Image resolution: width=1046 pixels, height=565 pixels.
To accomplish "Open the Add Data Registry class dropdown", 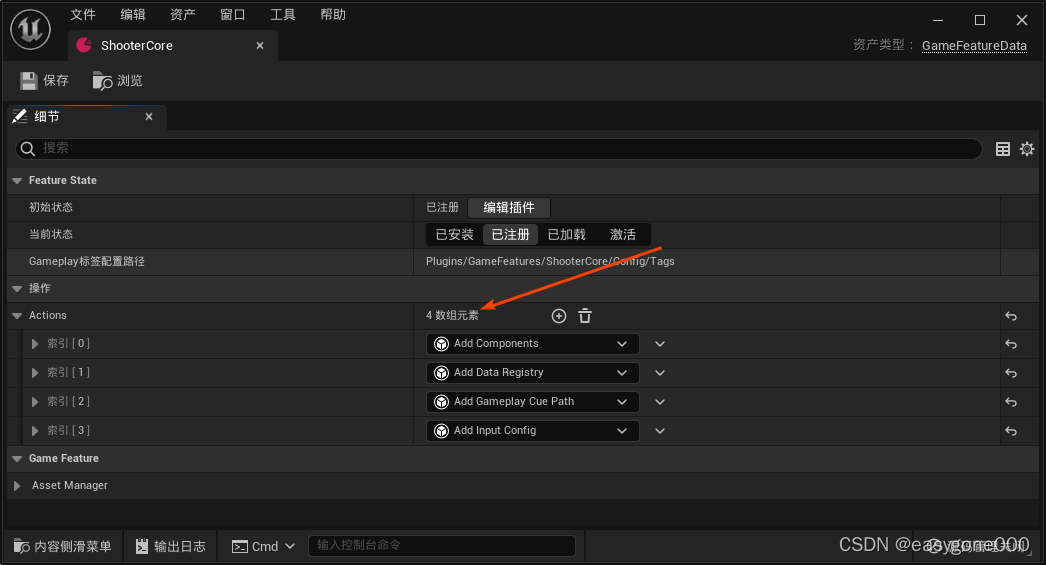I will (532, 373).
